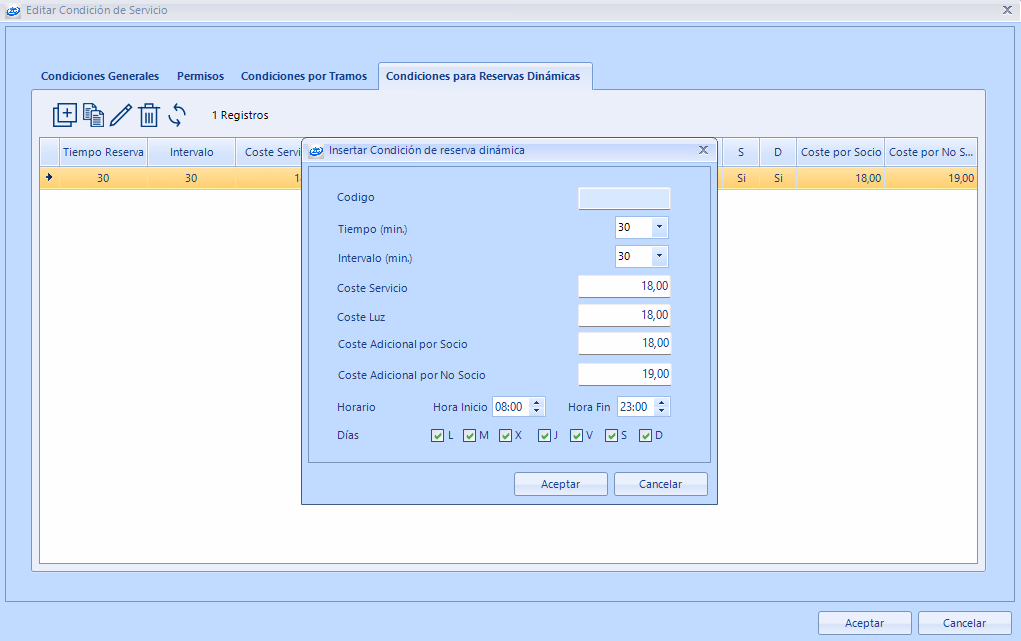The height and width of the screenshot is (641, 1021).
Task: Toggle the X (Wednesday) day checkbox
Action: 506,436
